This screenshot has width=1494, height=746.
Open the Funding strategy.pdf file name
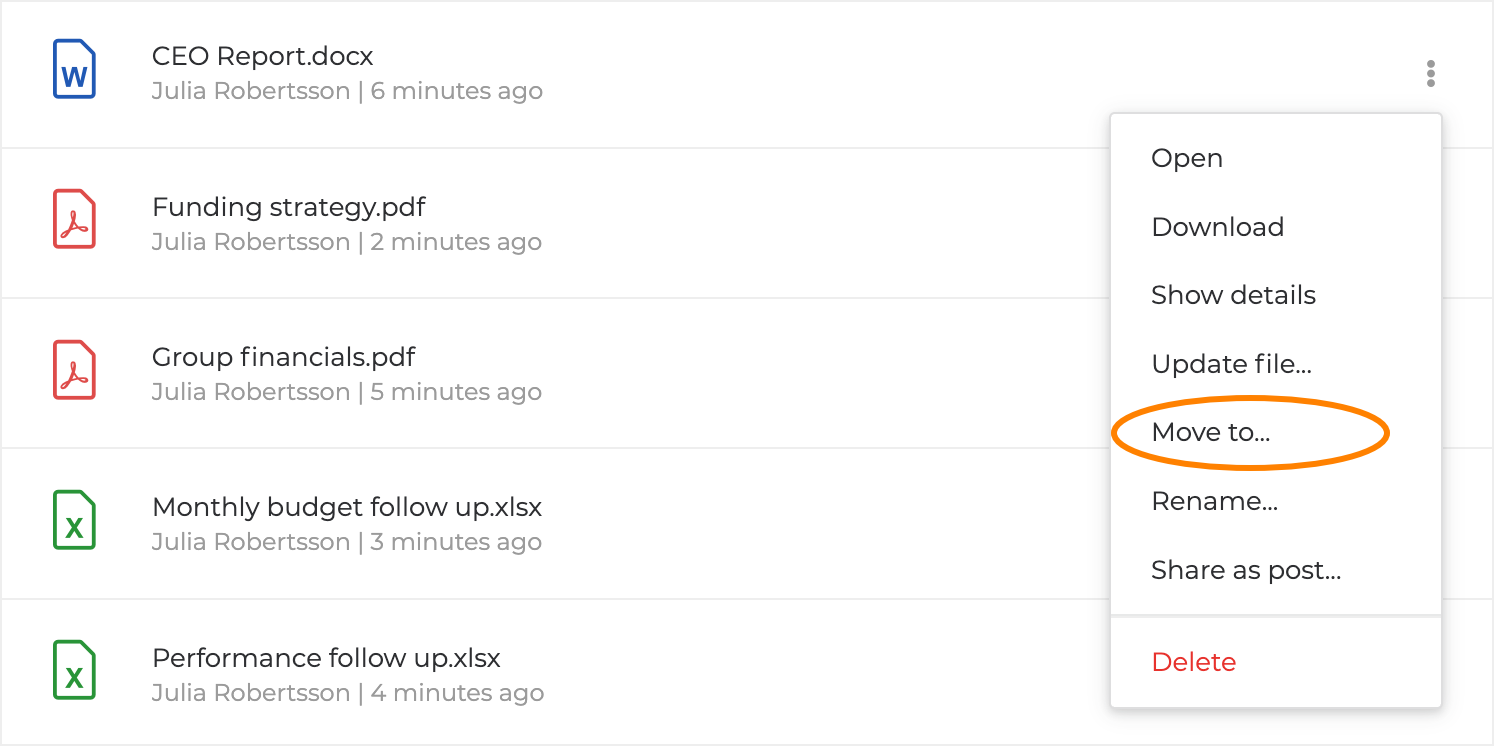tap(288, 207)
